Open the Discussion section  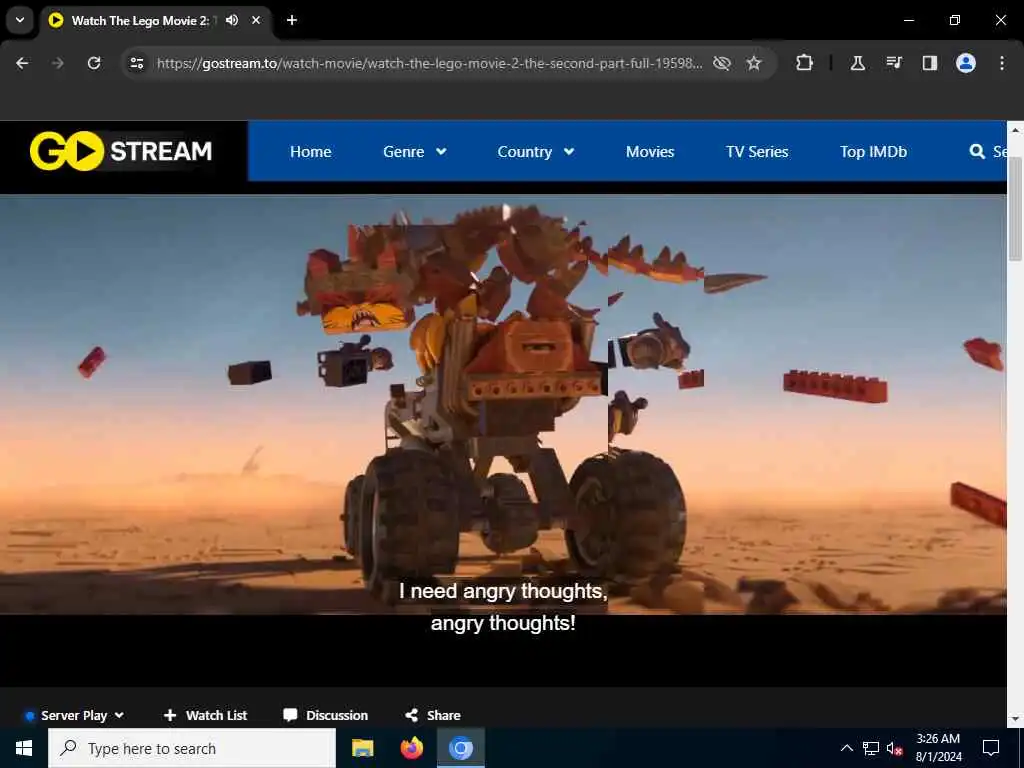click(x=325, y=716)
